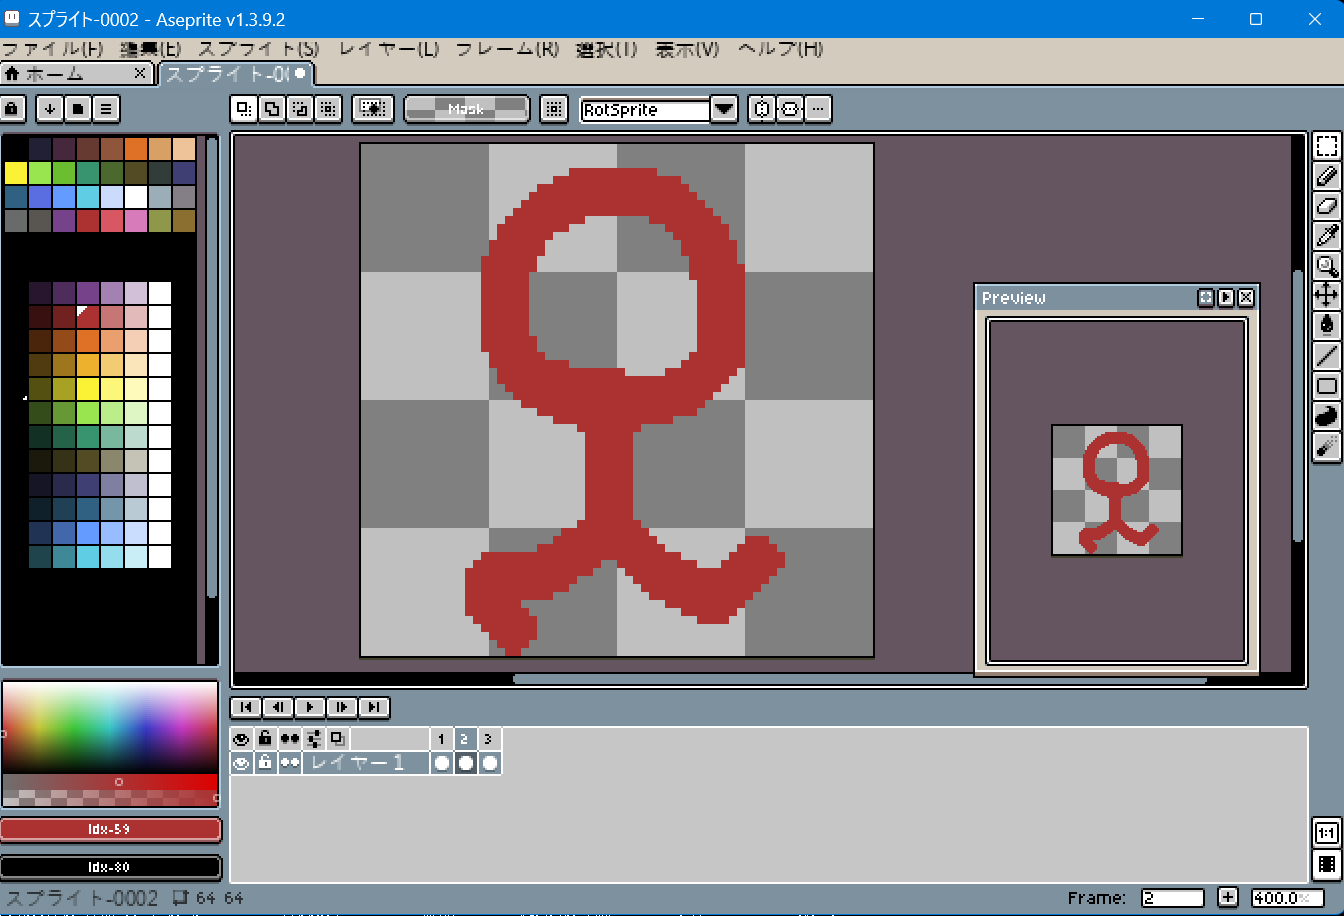This screenshot has height=916, width=1344.
Task: Pick a color with the Eyedropper tool
Action: tap(1327, 236)
